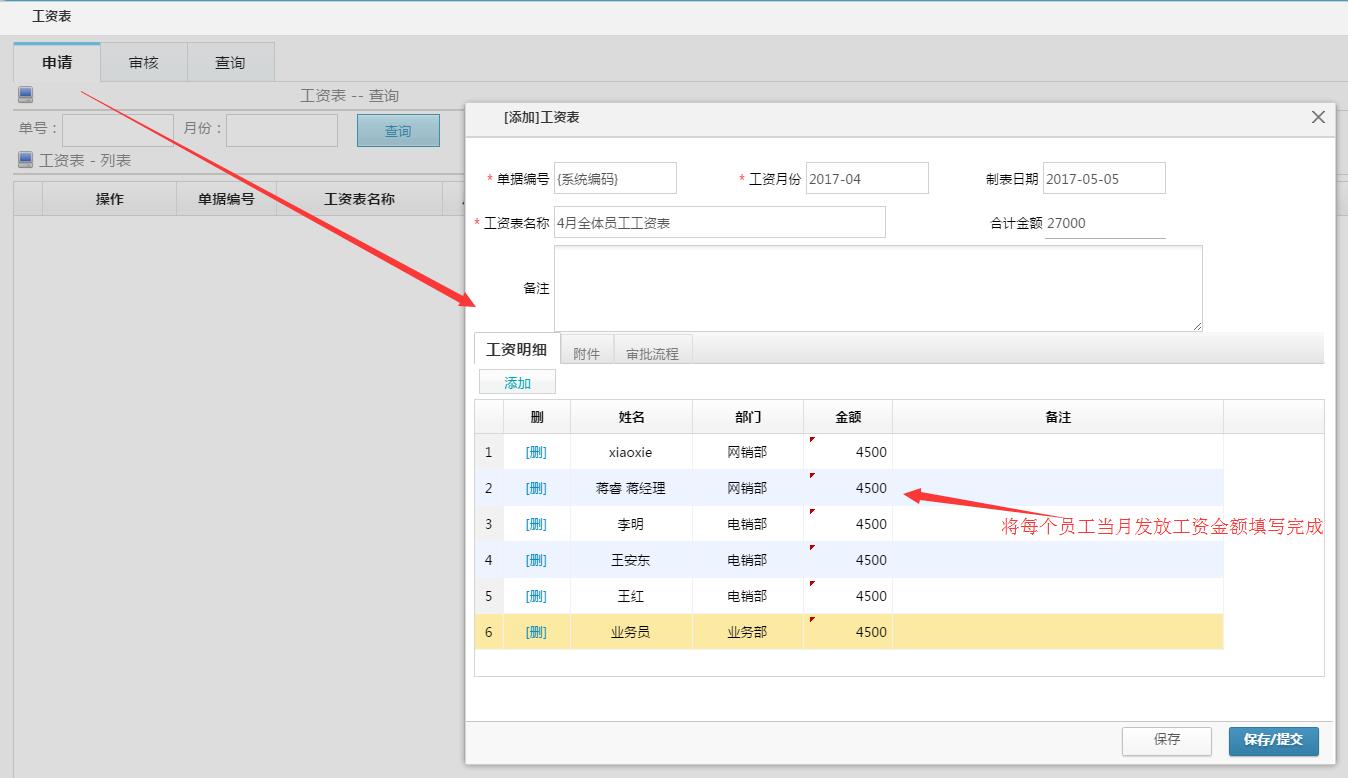
Task: Open the 附件 tab
Action: point(586,353)
